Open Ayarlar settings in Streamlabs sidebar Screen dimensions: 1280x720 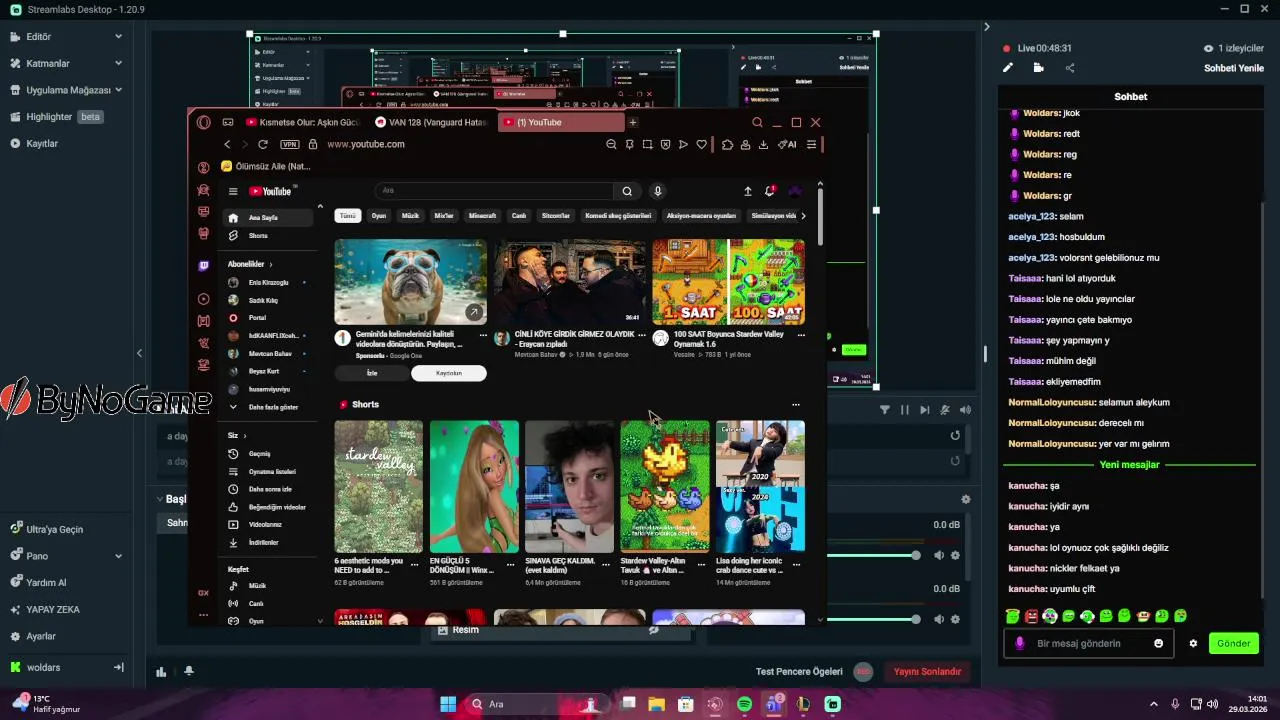click(x=33, y=636)
